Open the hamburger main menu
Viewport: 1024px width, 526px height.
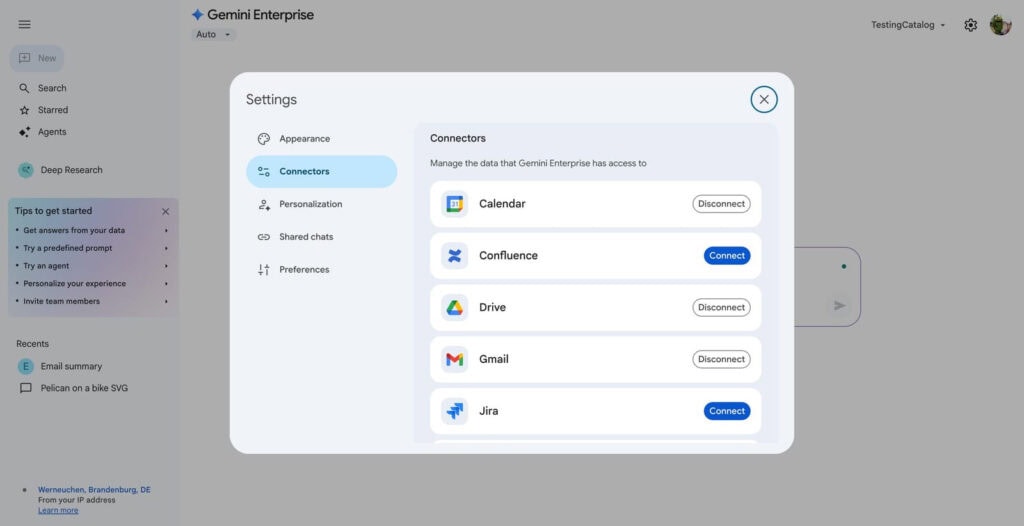tap(25, 24)
